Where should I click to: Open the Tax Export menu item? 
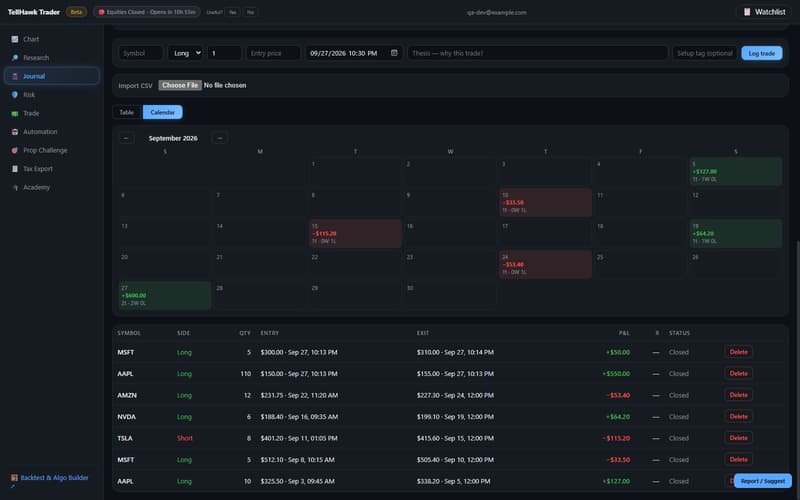[52, 169]
